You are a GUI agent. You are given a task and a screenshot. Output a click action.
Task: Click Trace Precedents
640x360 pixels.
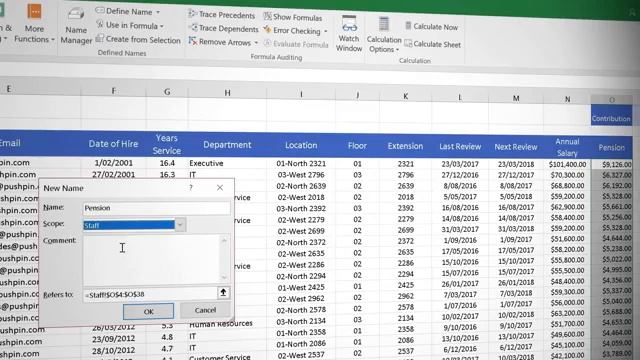tap(222, 15)
